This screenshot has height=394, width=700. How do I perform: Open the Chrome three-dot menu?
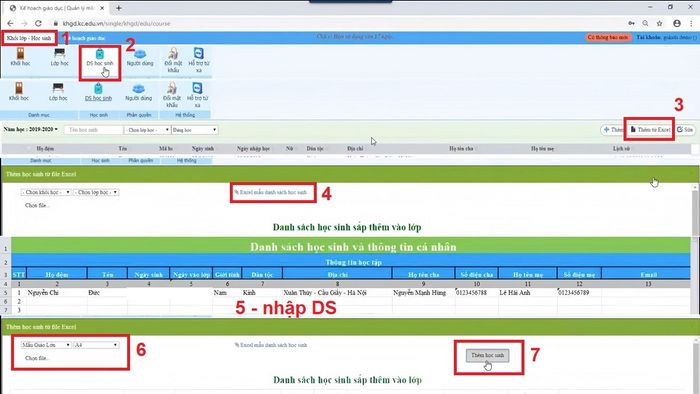(691, 23)
